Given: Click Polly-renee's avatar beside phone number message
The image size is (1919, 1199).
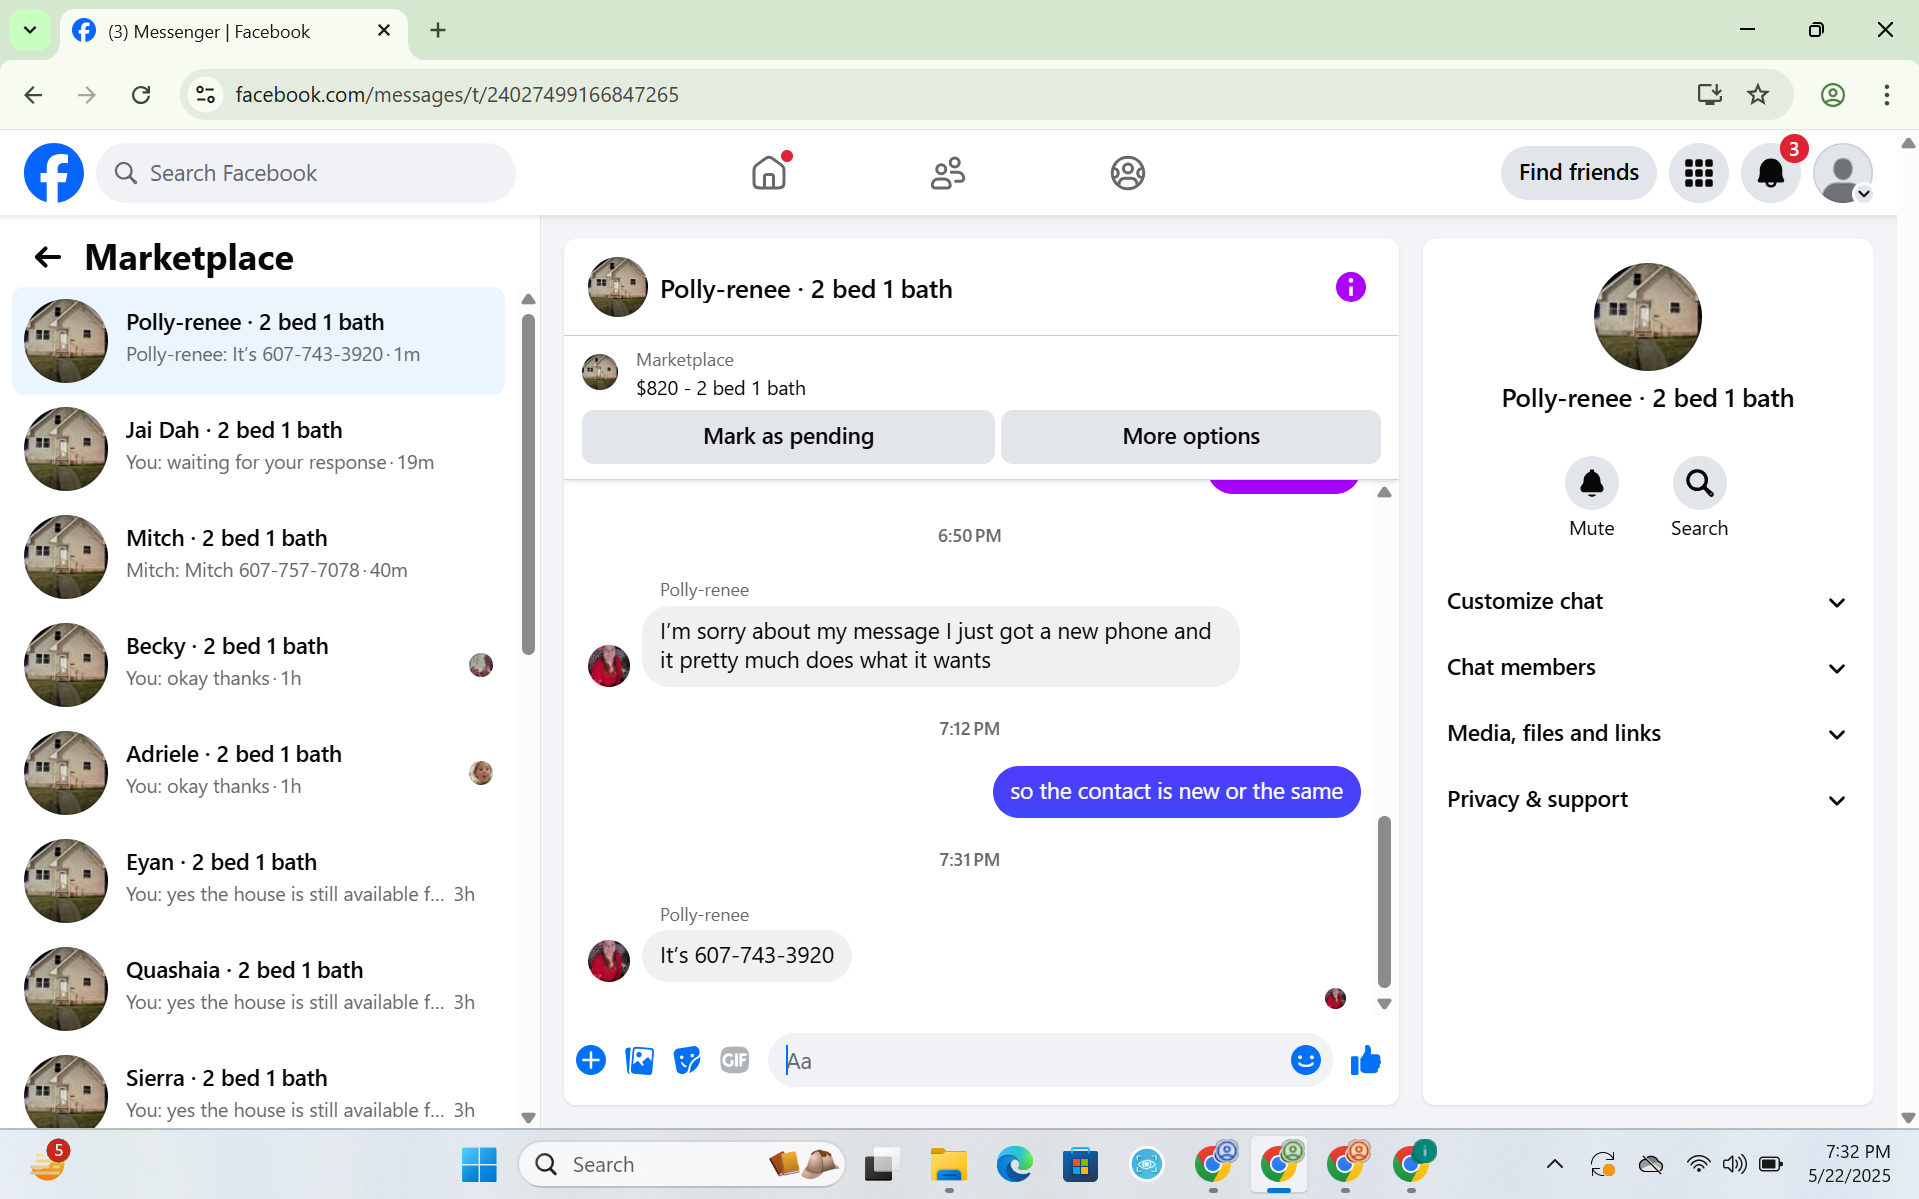Looking at the screenshot, I should coord(609,961).
